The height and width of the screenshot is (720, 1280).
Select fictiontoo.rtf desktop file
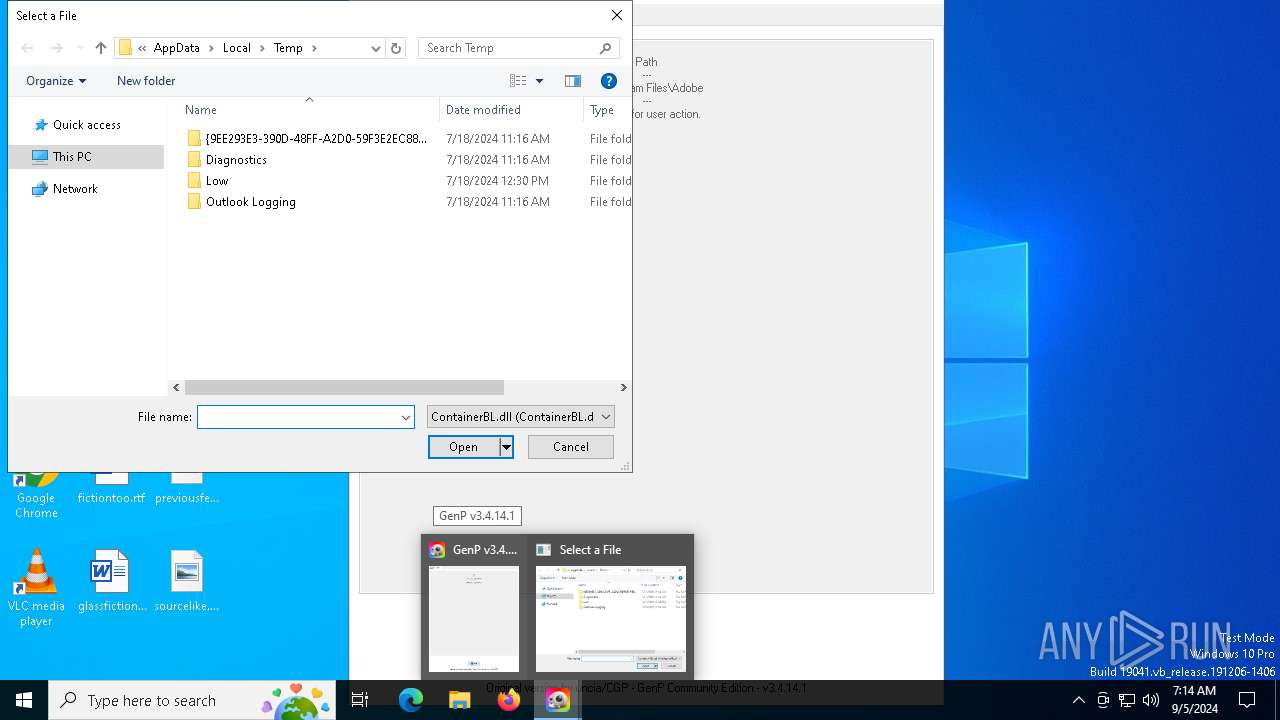(x=111, y=488)
